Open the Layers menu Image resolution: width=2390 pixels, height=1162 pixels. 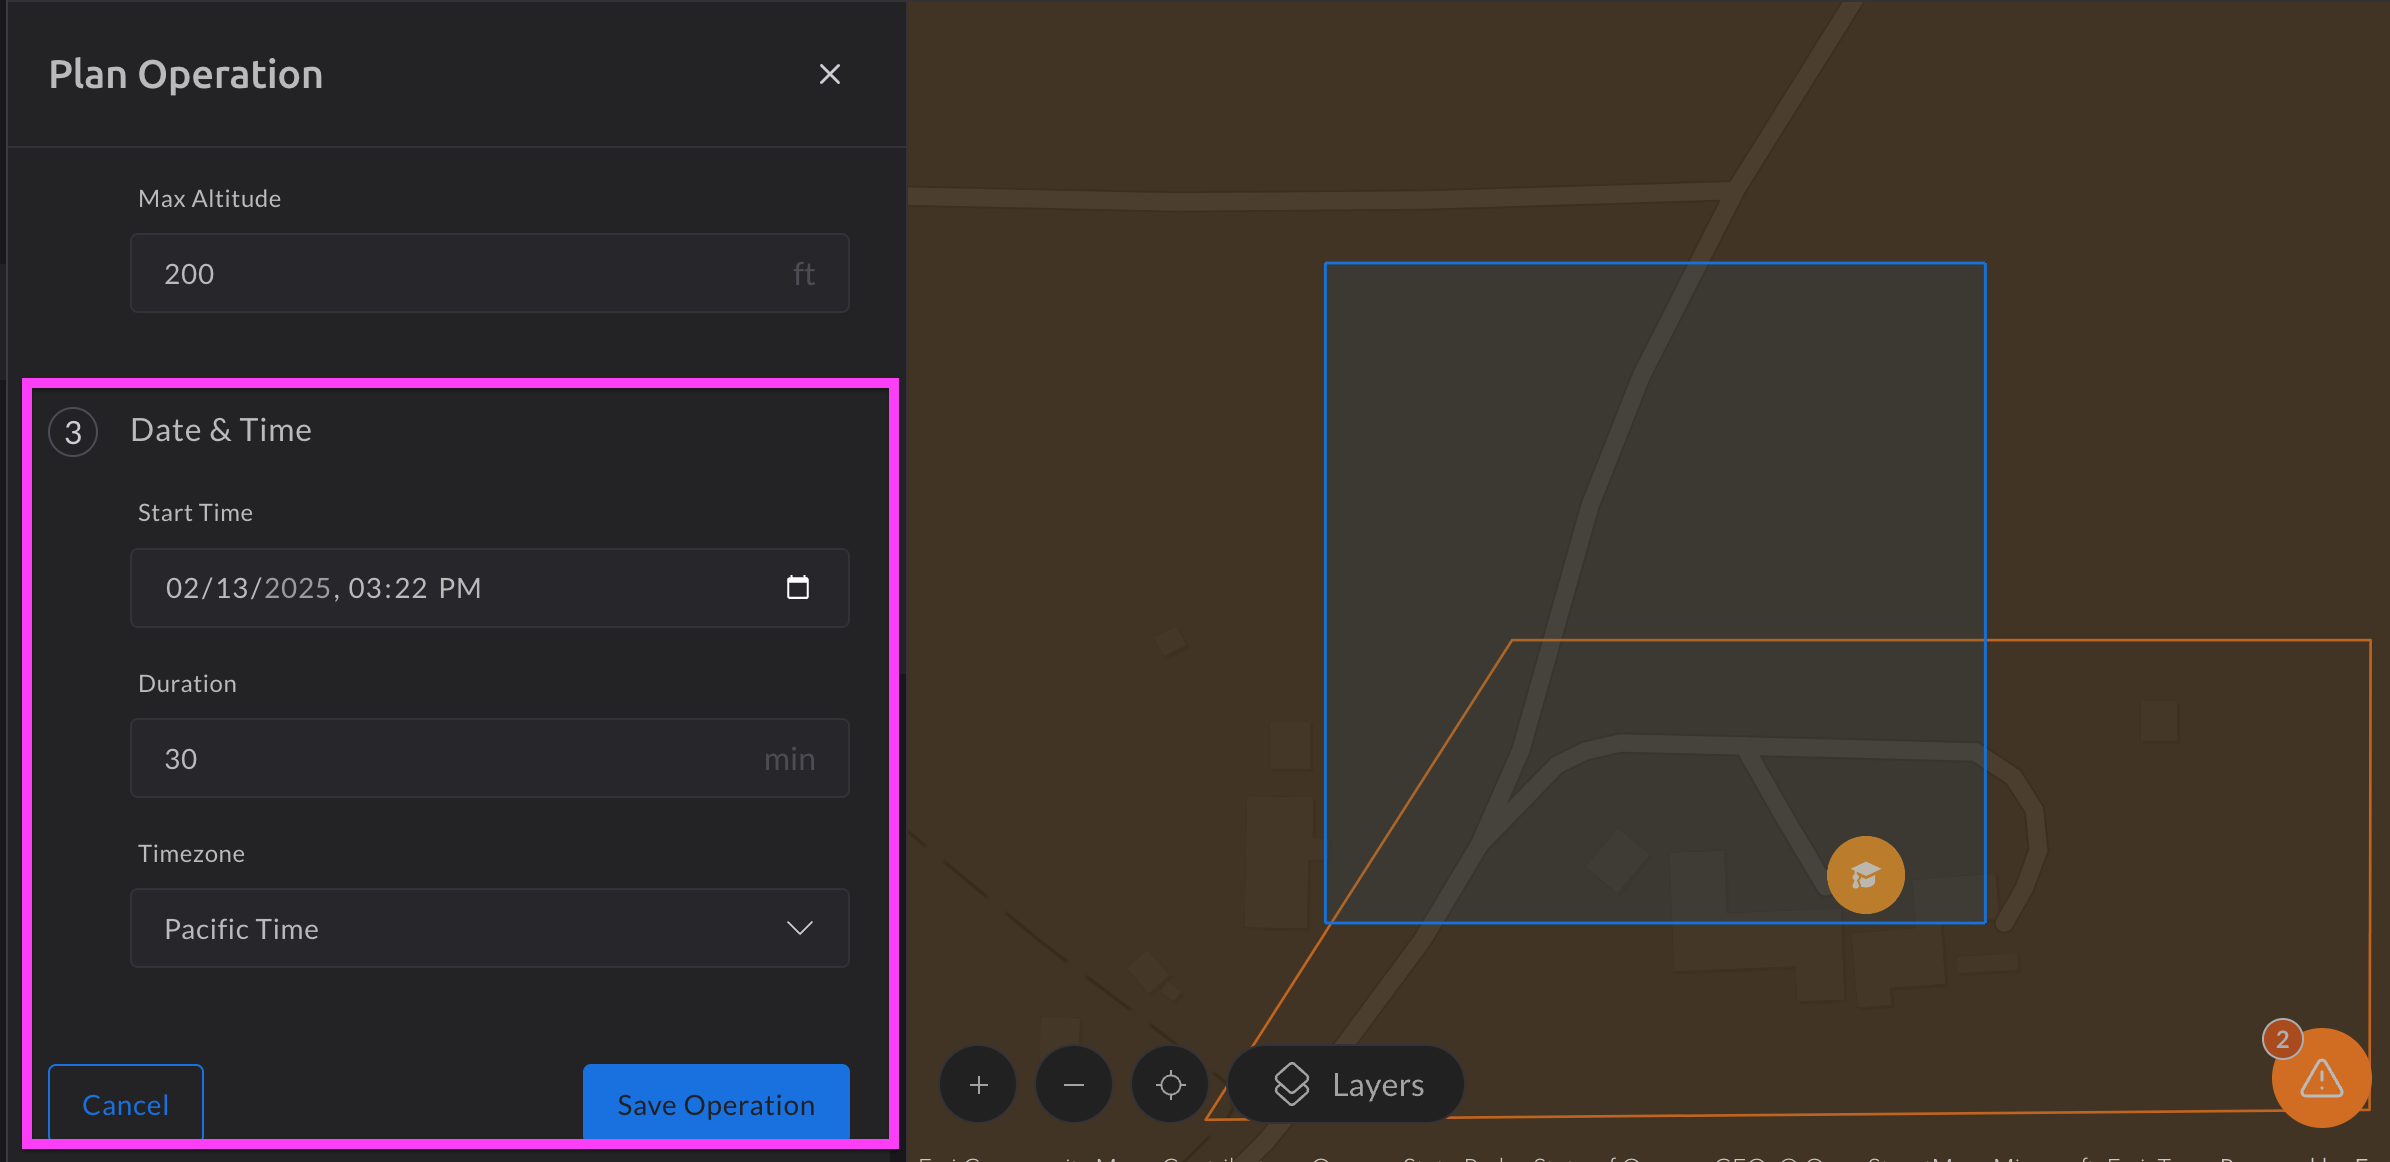1346,1084
